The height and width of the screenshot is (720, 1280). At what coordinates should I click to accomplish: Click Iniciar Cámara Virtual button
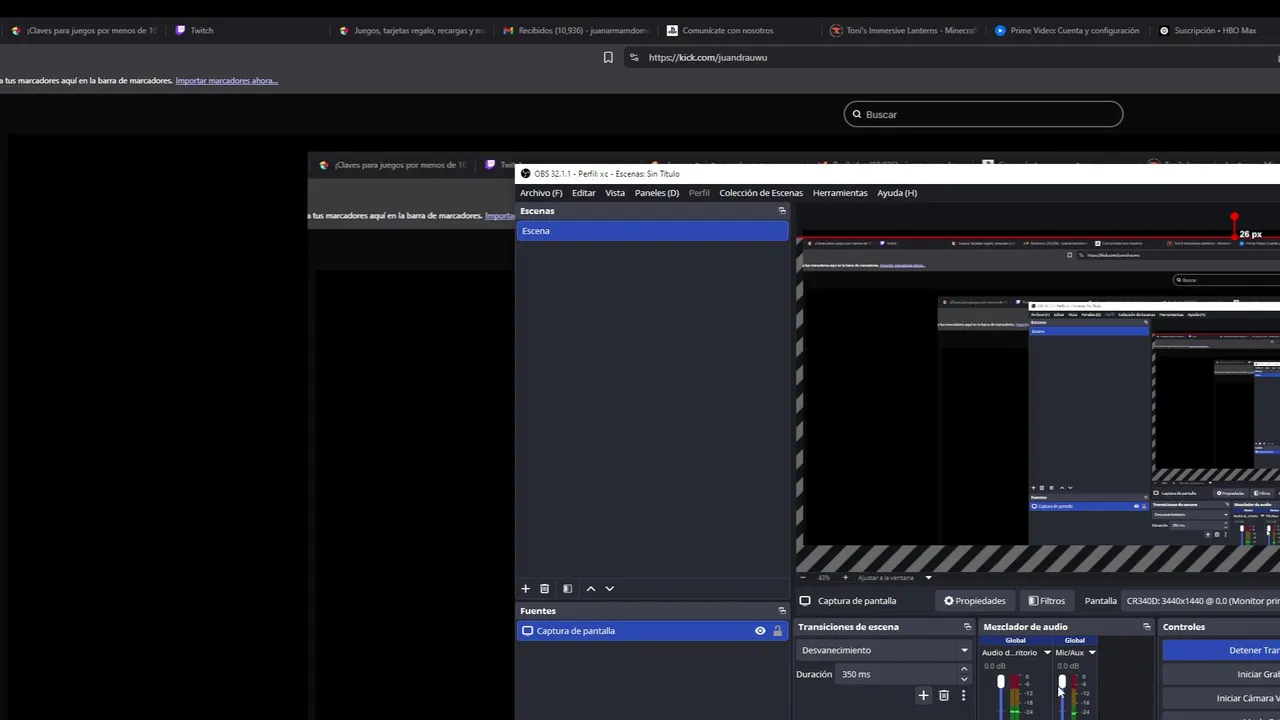1222,698
